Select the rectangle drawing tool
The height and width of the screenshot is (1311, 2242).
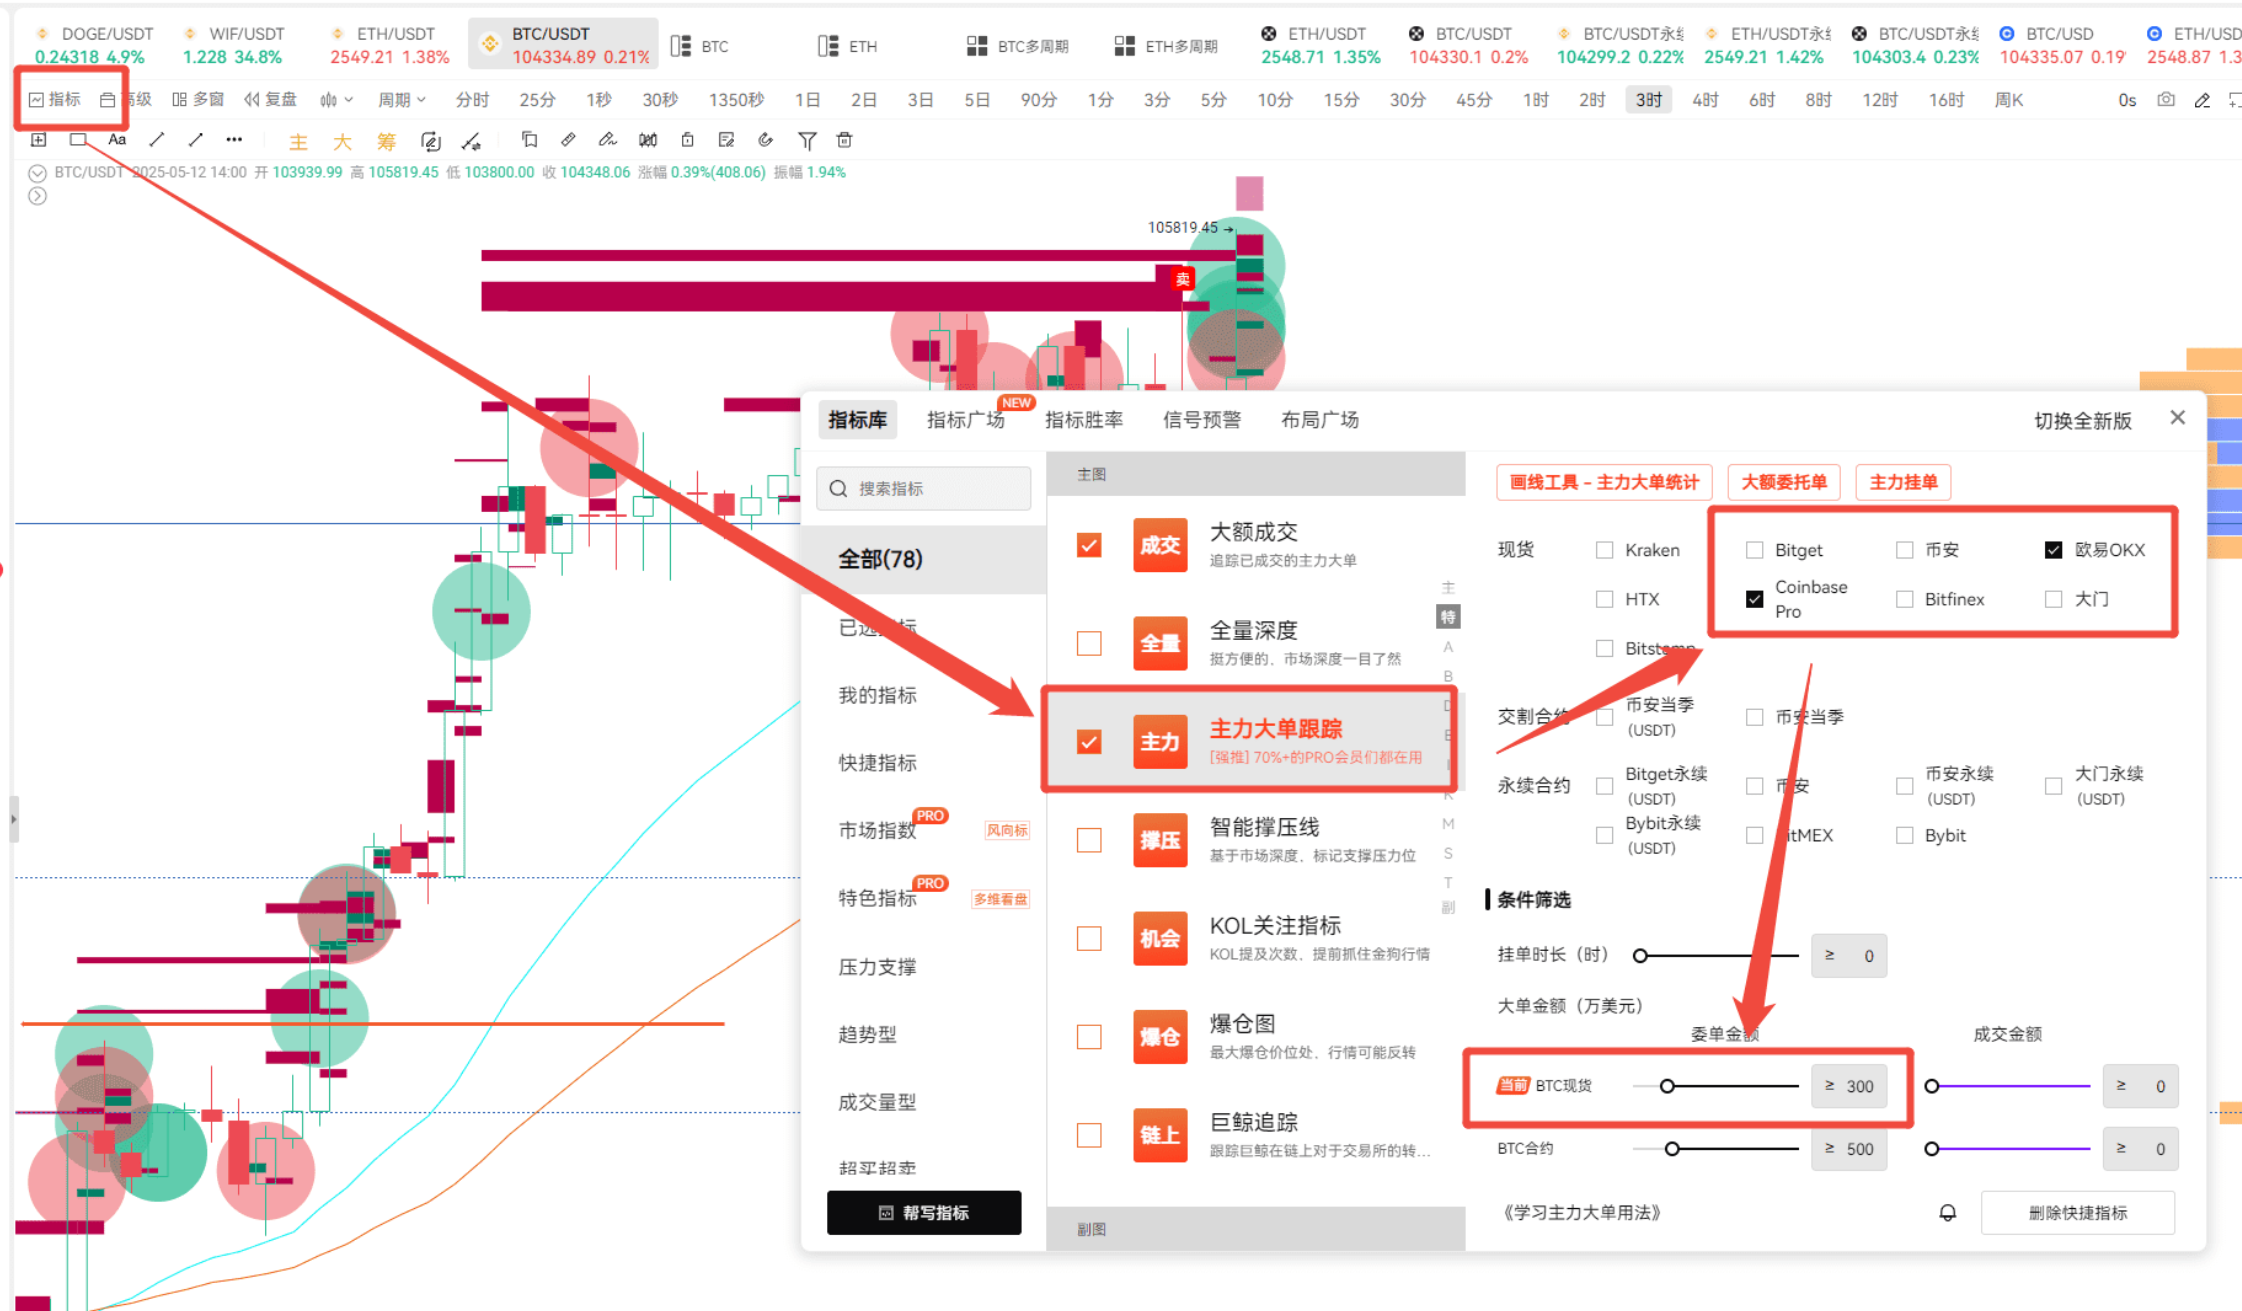tap(78, 140)
